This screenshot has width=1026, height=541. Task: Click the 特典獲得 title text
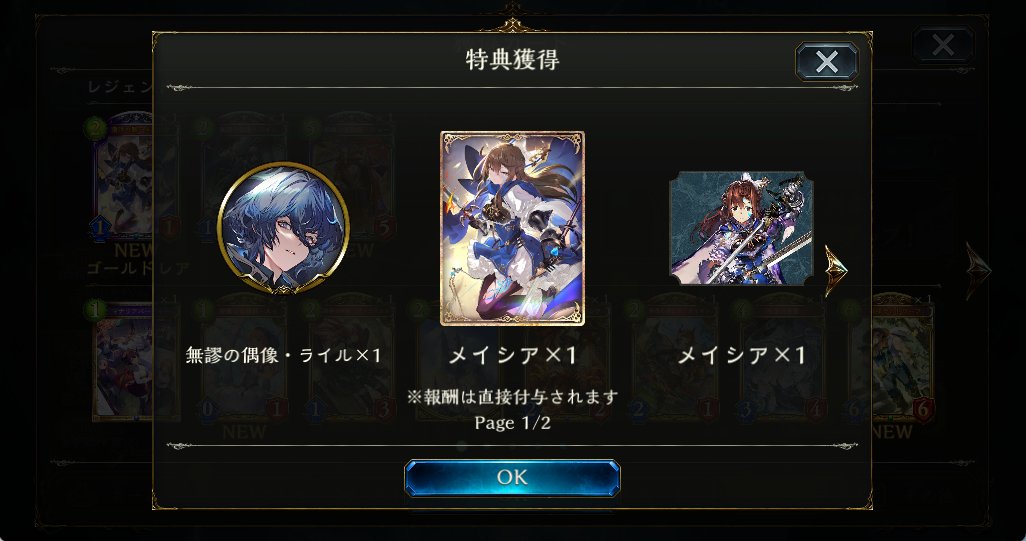coord(512,60)
